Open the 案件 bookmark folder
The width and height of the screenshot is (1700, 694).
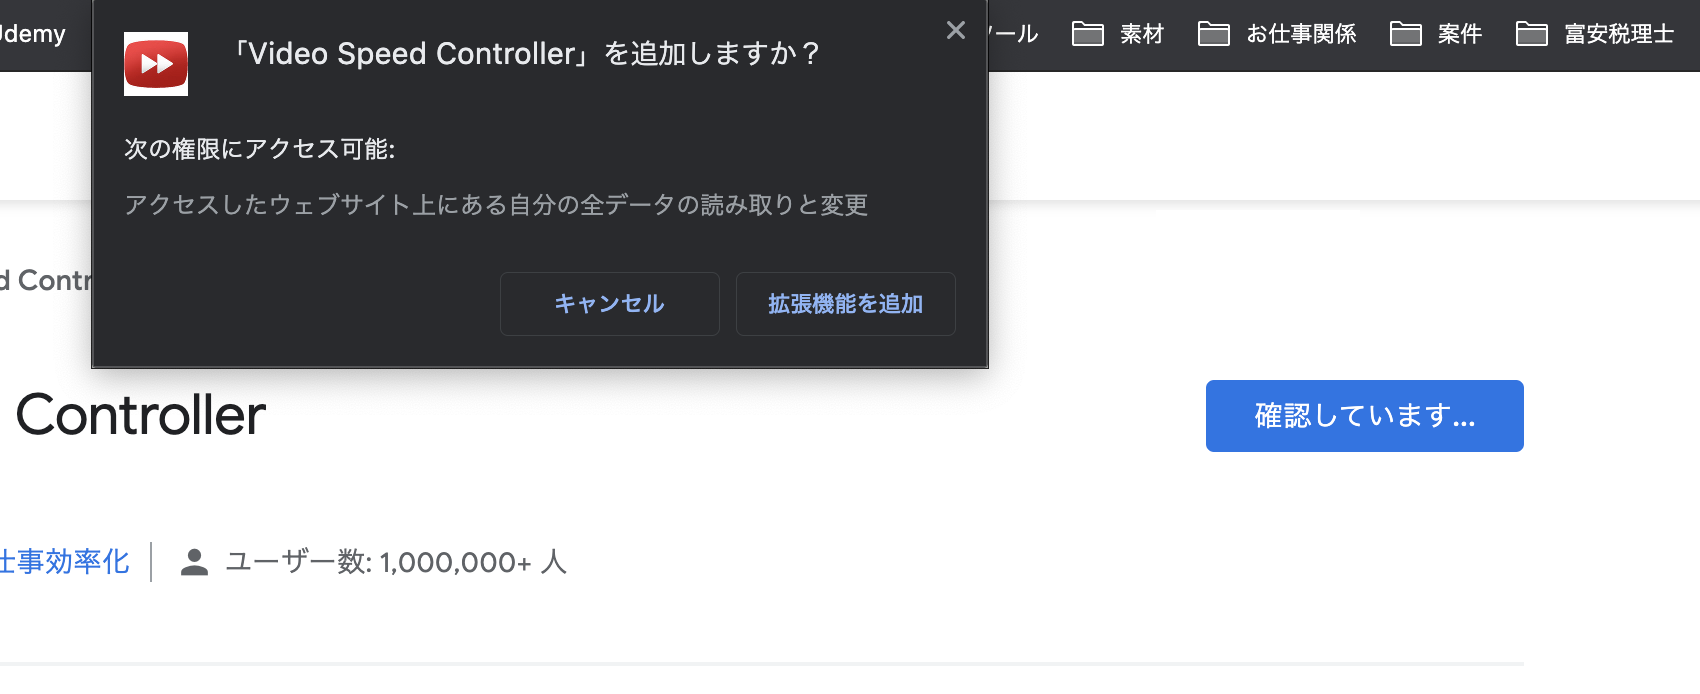(x=1436, y=34)
